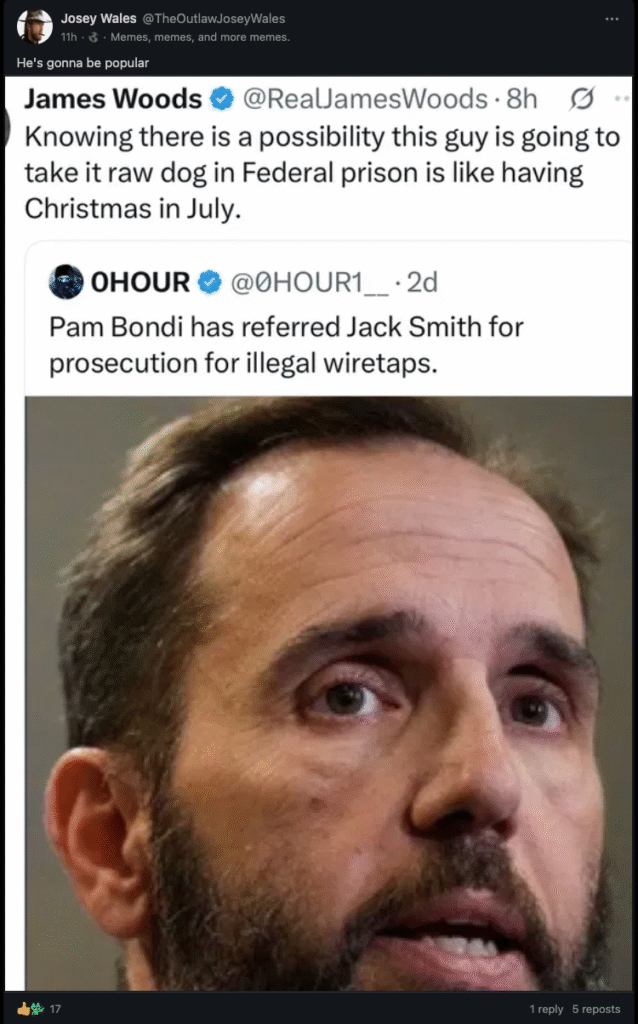This screenshot has height=1024, width=638.
Task: View the 1 reply link
Action: pyautogui.click(x=546, y=1009)
